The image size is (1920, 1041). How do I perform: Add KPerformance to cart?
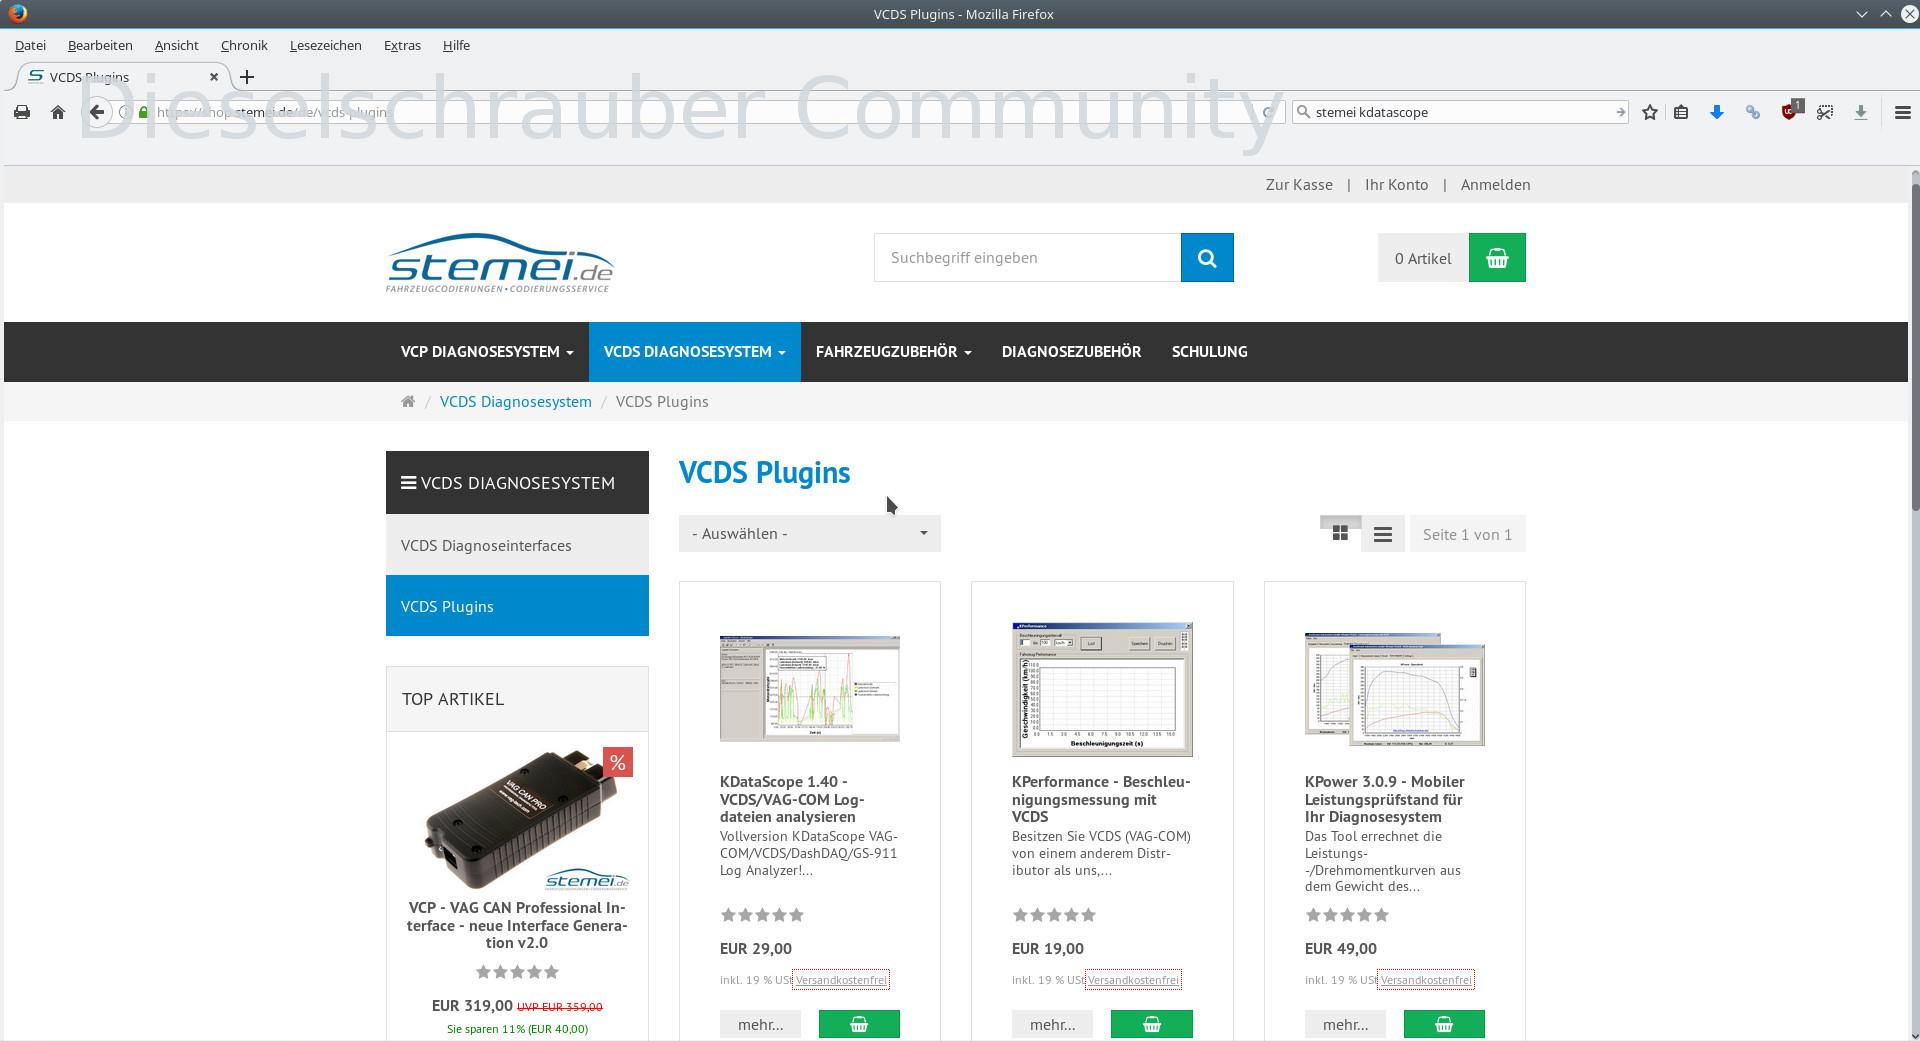click(x=1152, y=1024)
